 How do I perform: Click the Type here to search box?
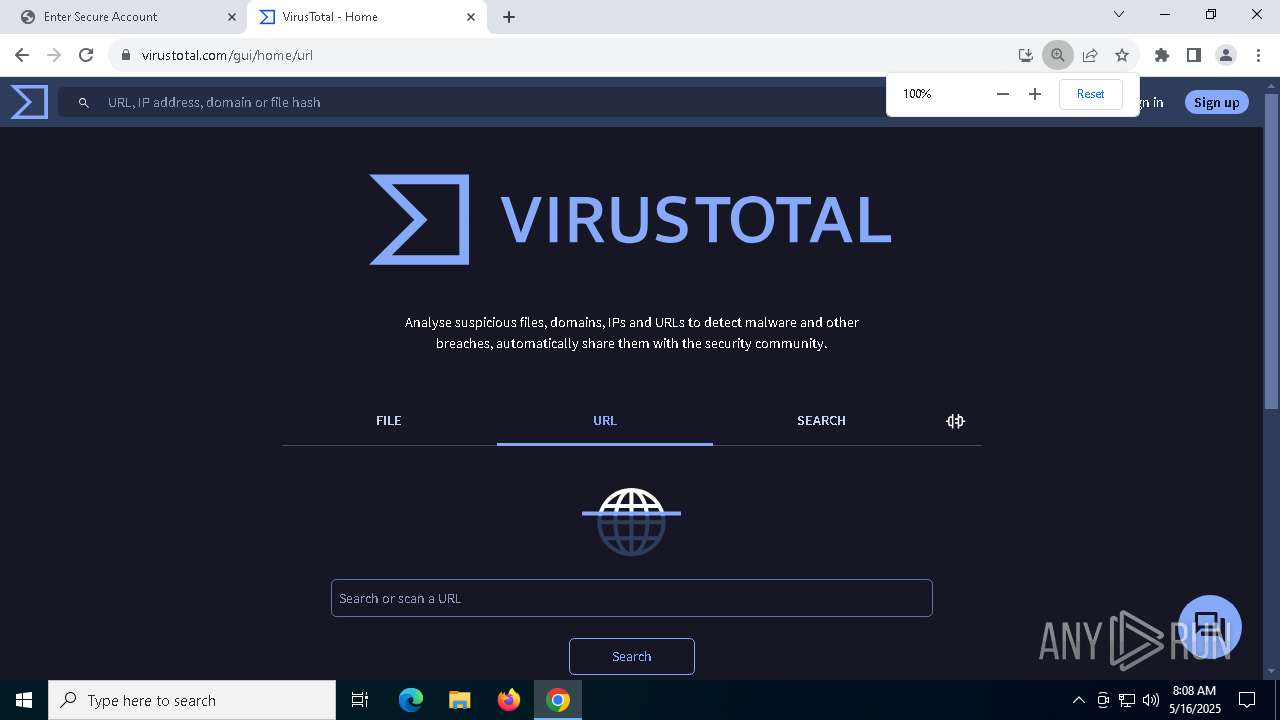pos(192,700)
